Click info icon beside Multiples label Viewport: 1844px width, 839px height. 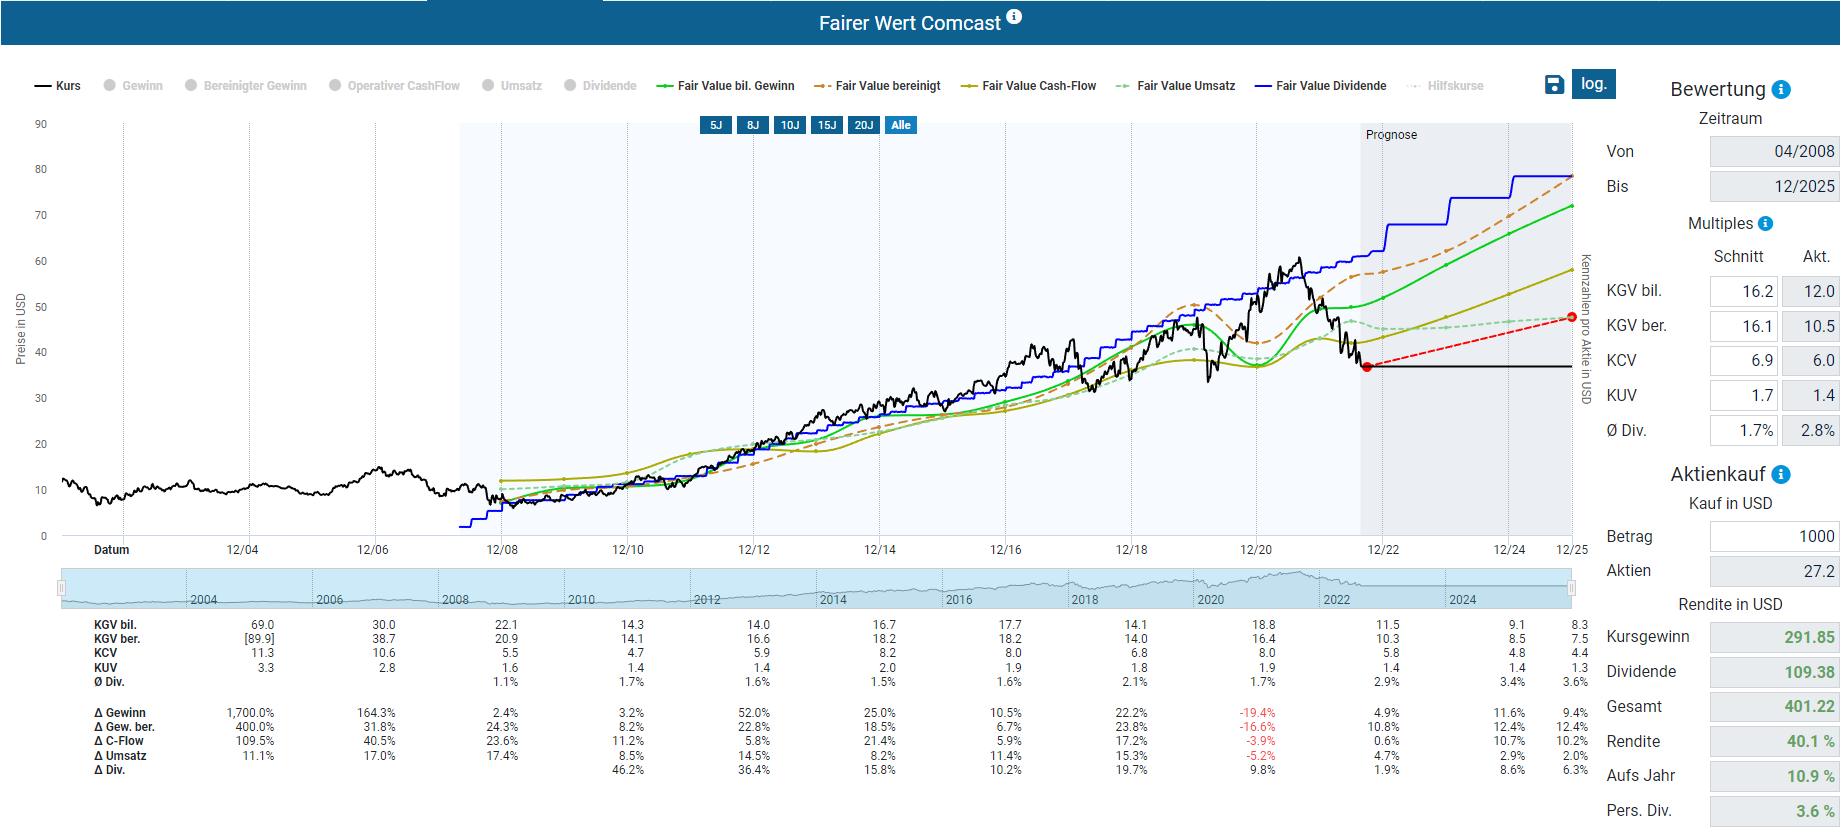point(1765,224)
